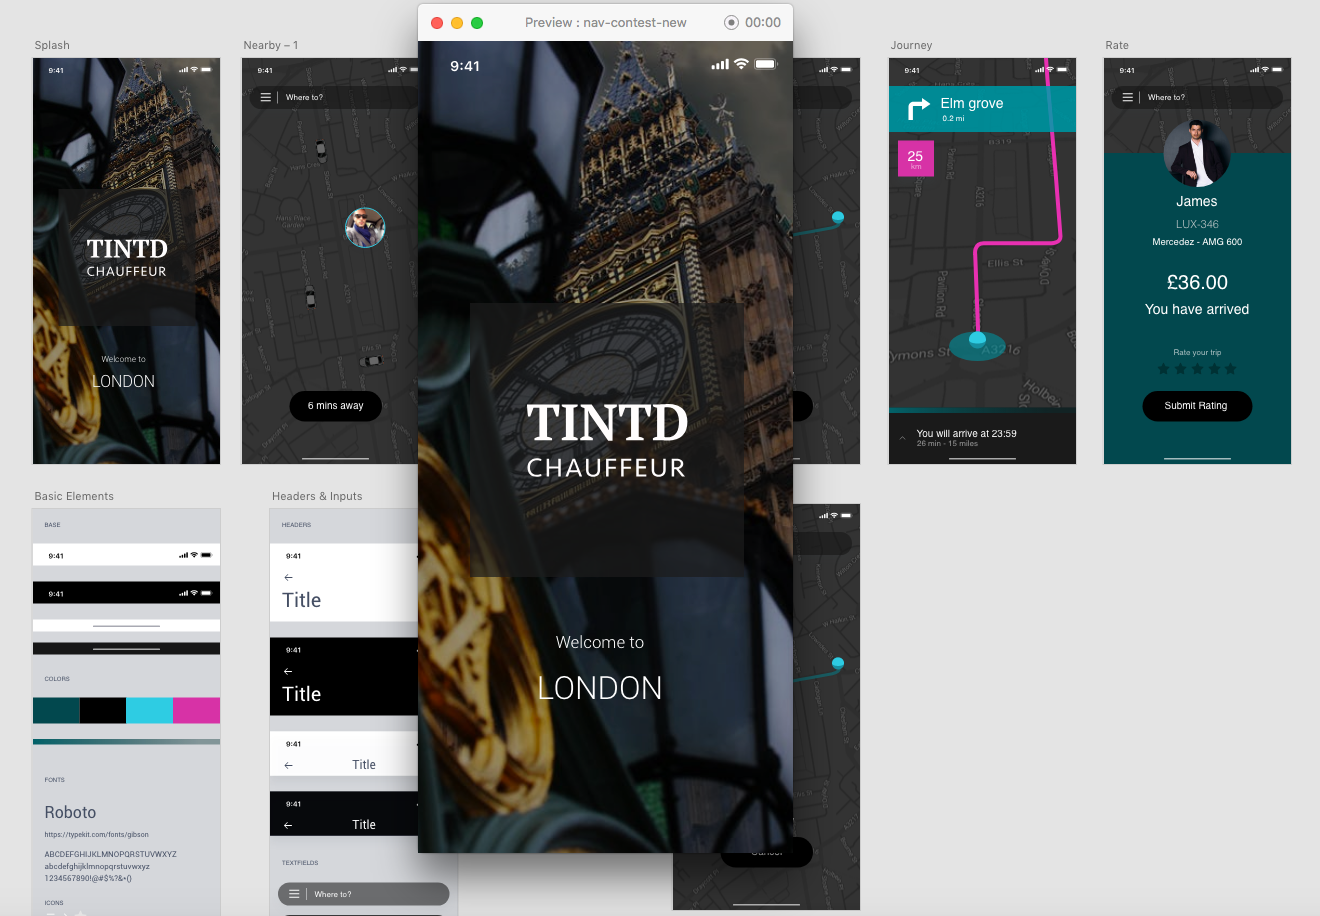The image size is (1320, 916).
Task: Select the dark teal color swatch
Action: 56,711
